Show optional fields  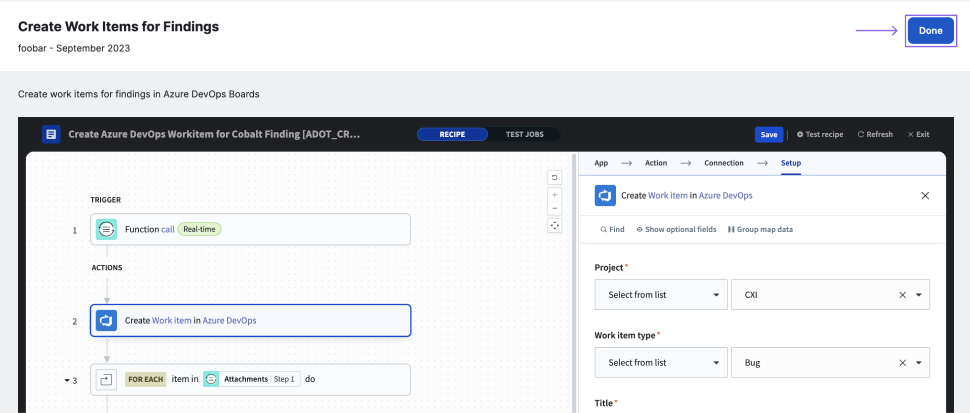(676, 229)
